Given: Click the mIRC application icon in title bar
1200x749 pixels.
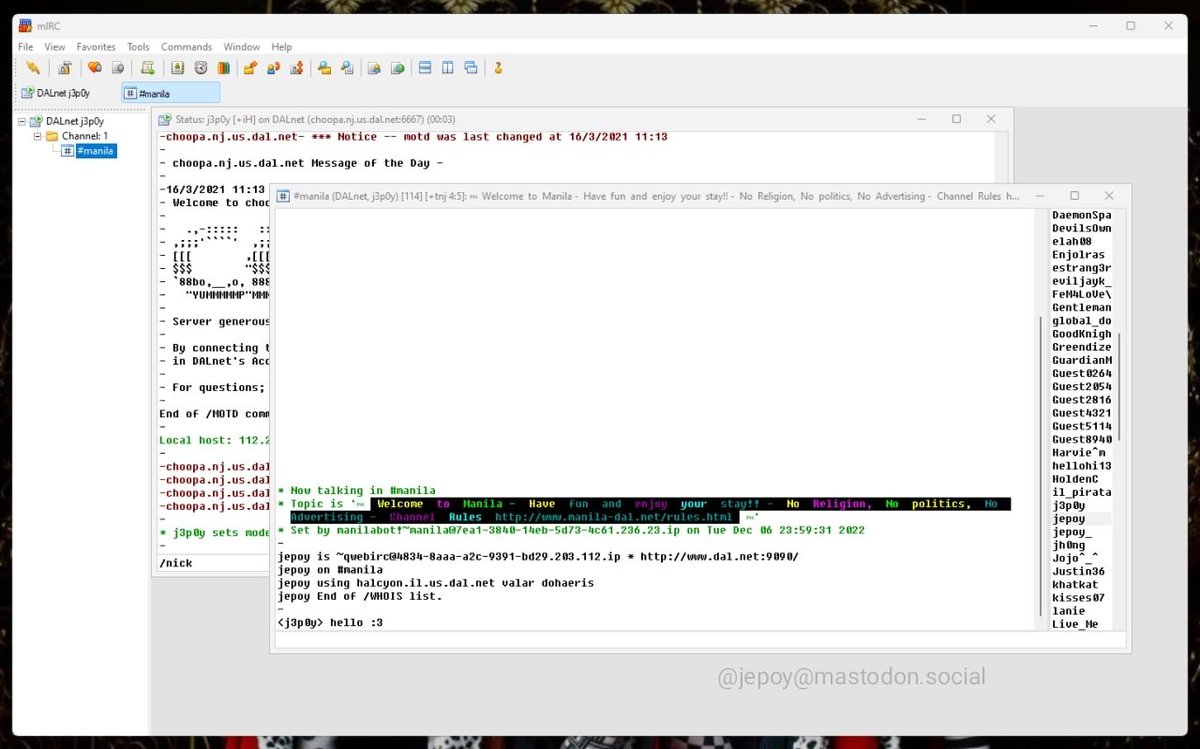Looking at the screenshot, I should pyautogui.click(x=25, y=25).
